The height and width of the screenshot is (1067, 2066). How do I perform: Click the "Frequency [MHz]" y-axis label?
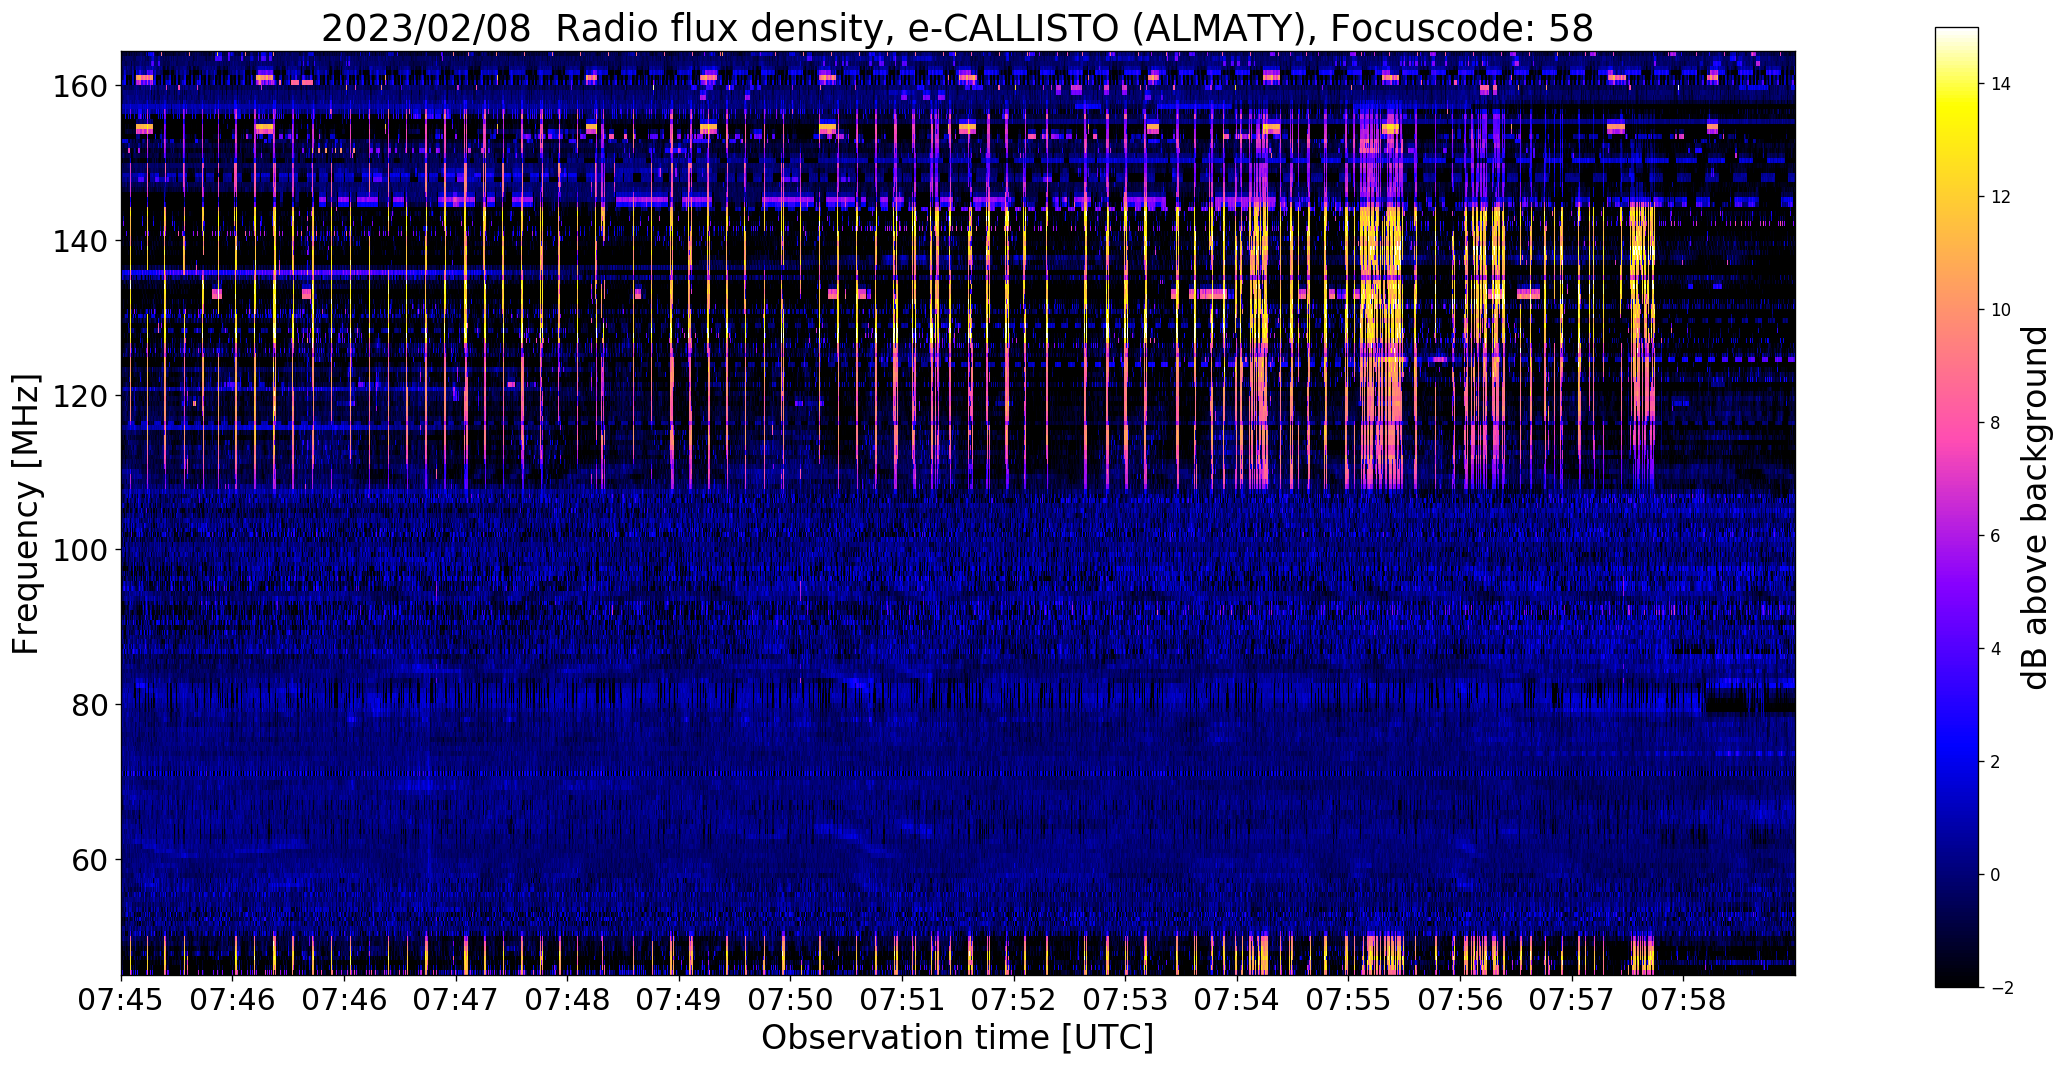26,514
